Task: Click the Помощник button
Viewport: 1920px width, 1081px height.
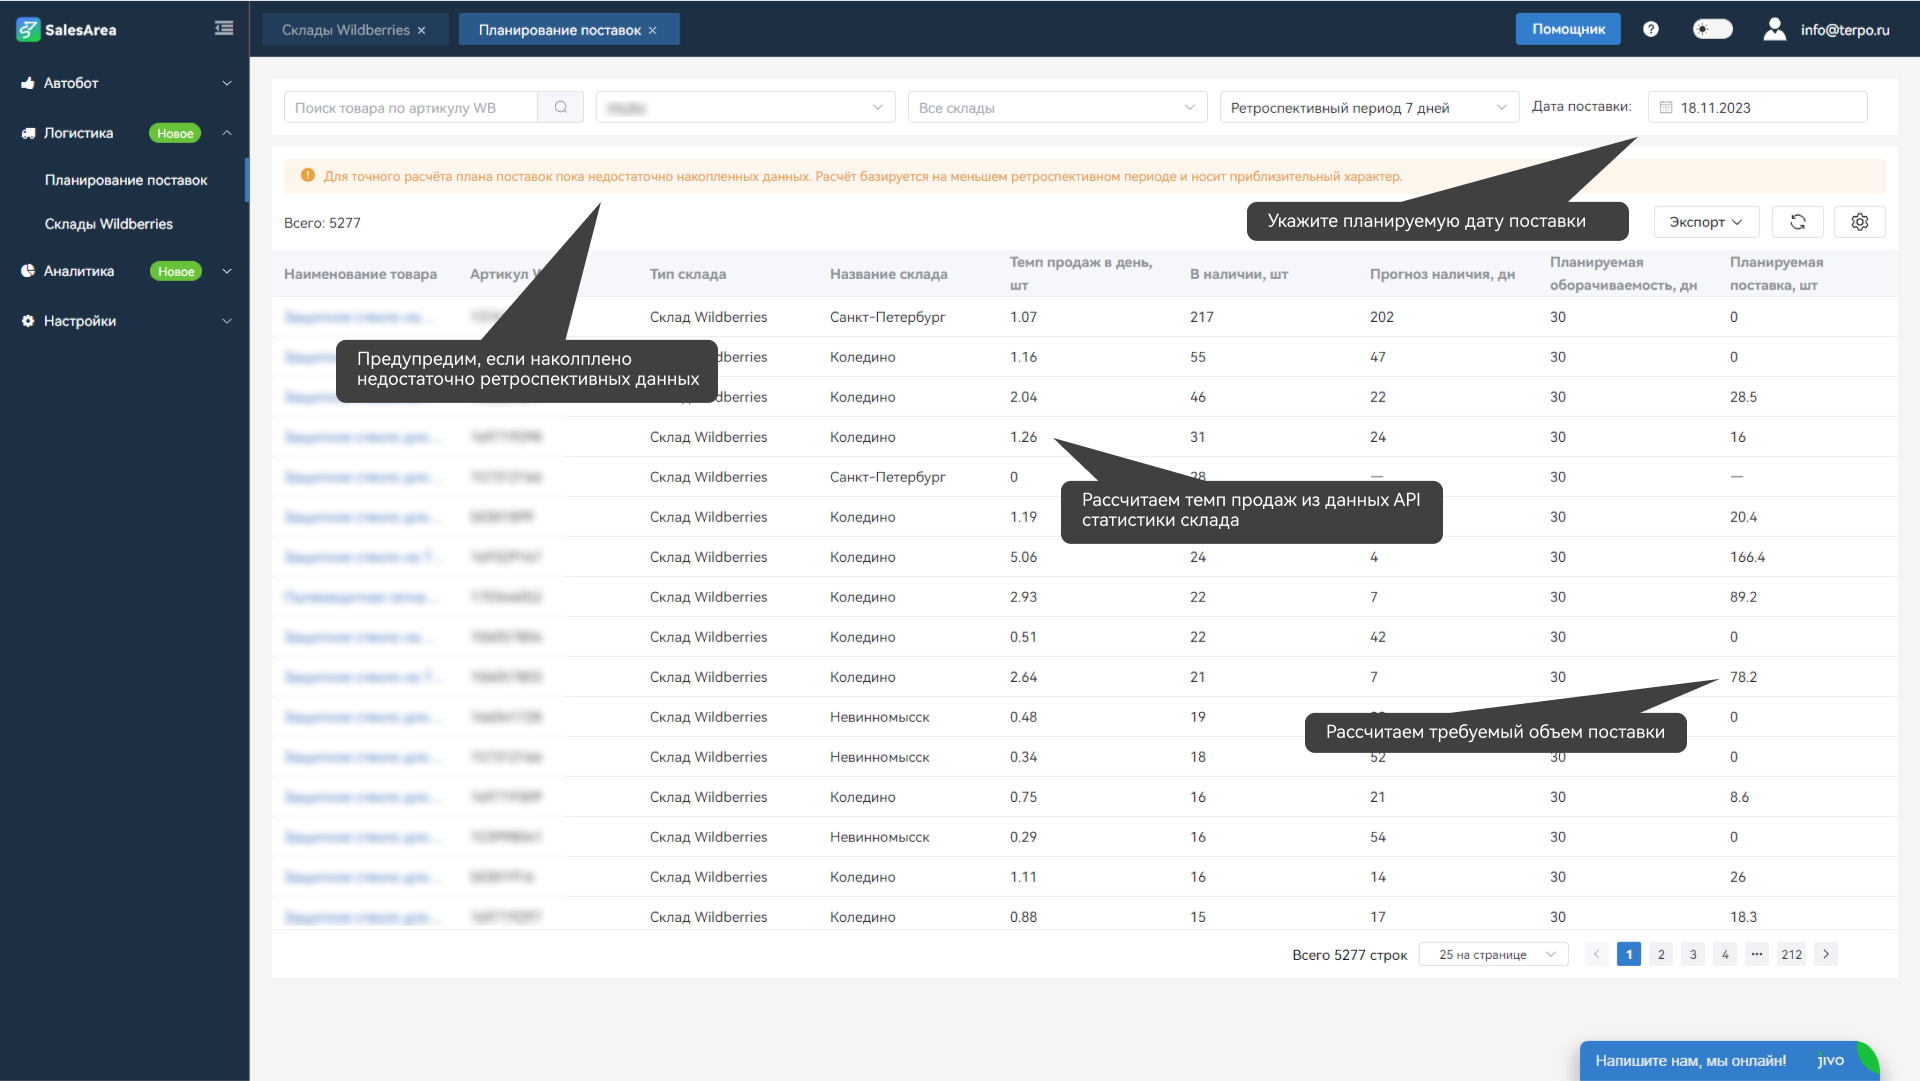Action: click(x=1568, y=29)
